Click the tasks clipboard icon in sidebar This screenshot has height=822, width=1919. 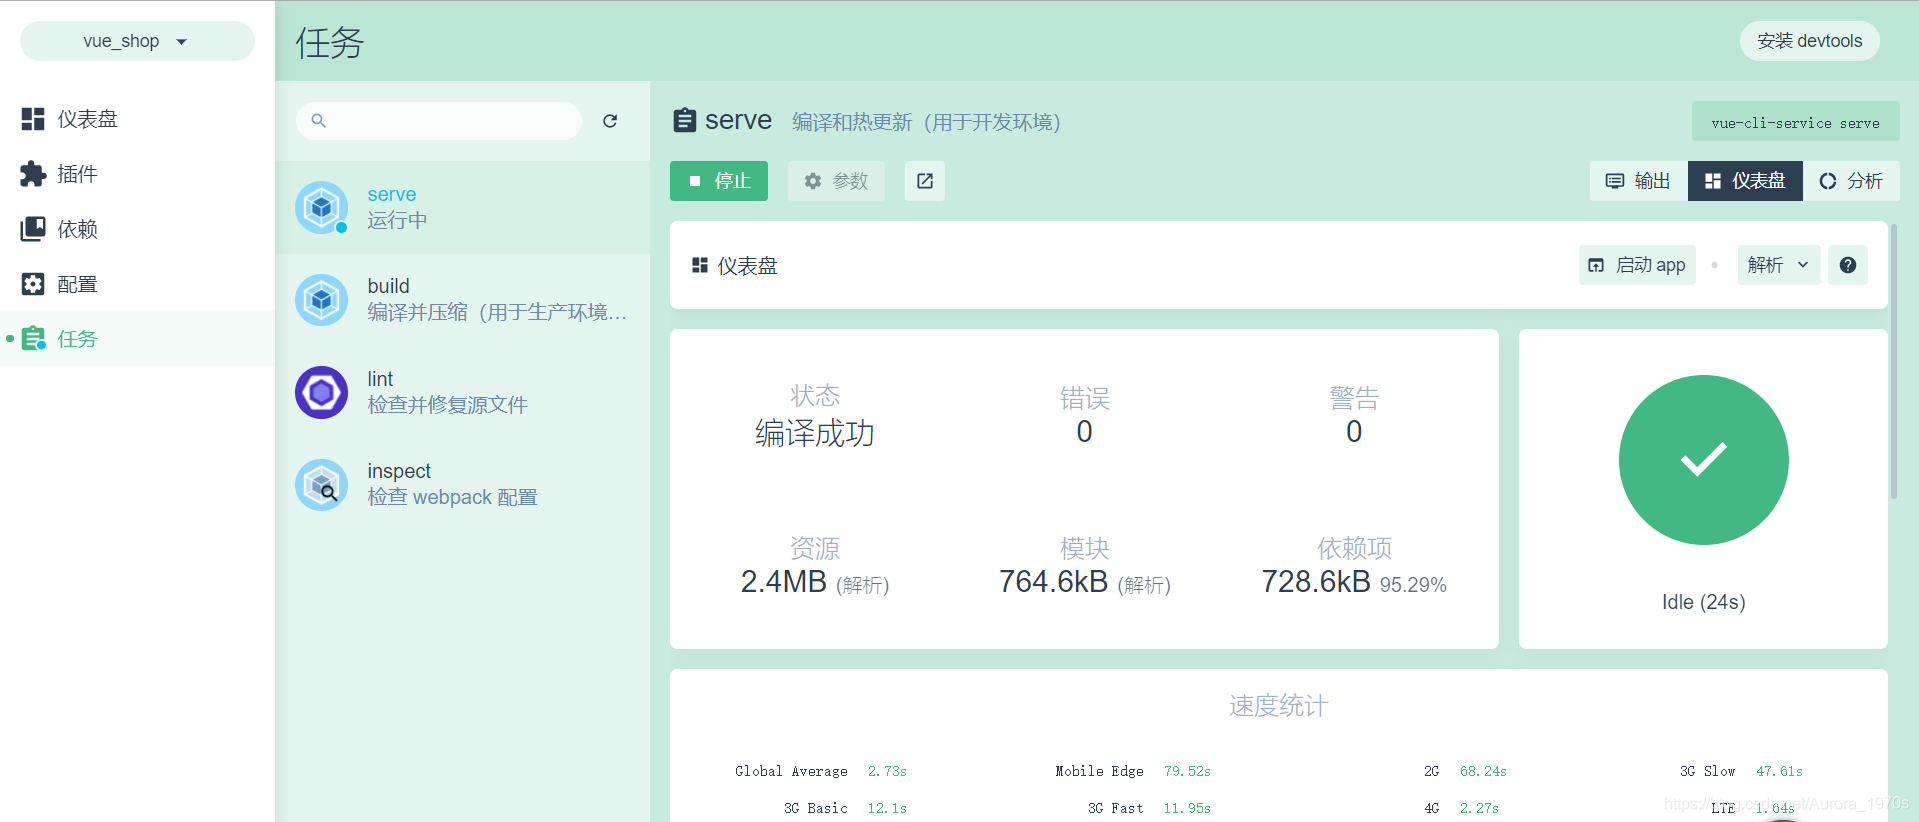click(34, 339)
